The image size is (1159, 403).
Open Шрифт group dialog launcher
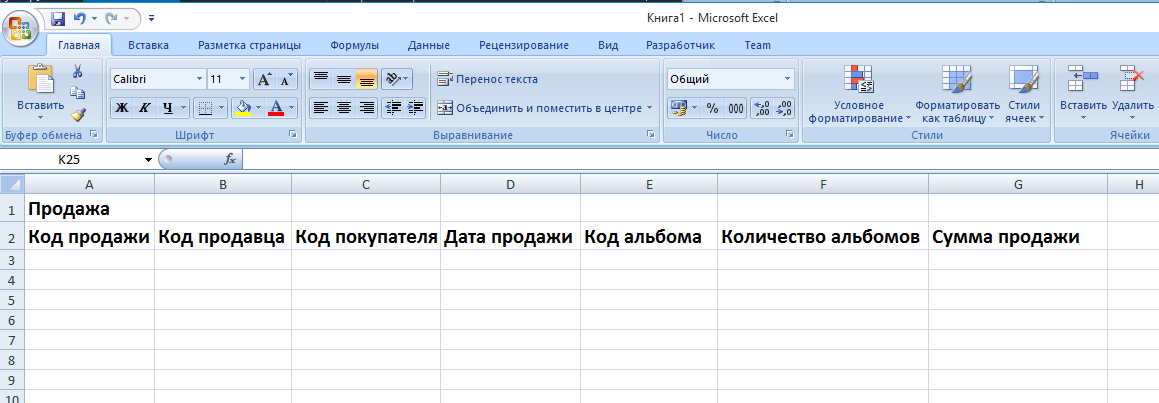click(x=293, y=135)
